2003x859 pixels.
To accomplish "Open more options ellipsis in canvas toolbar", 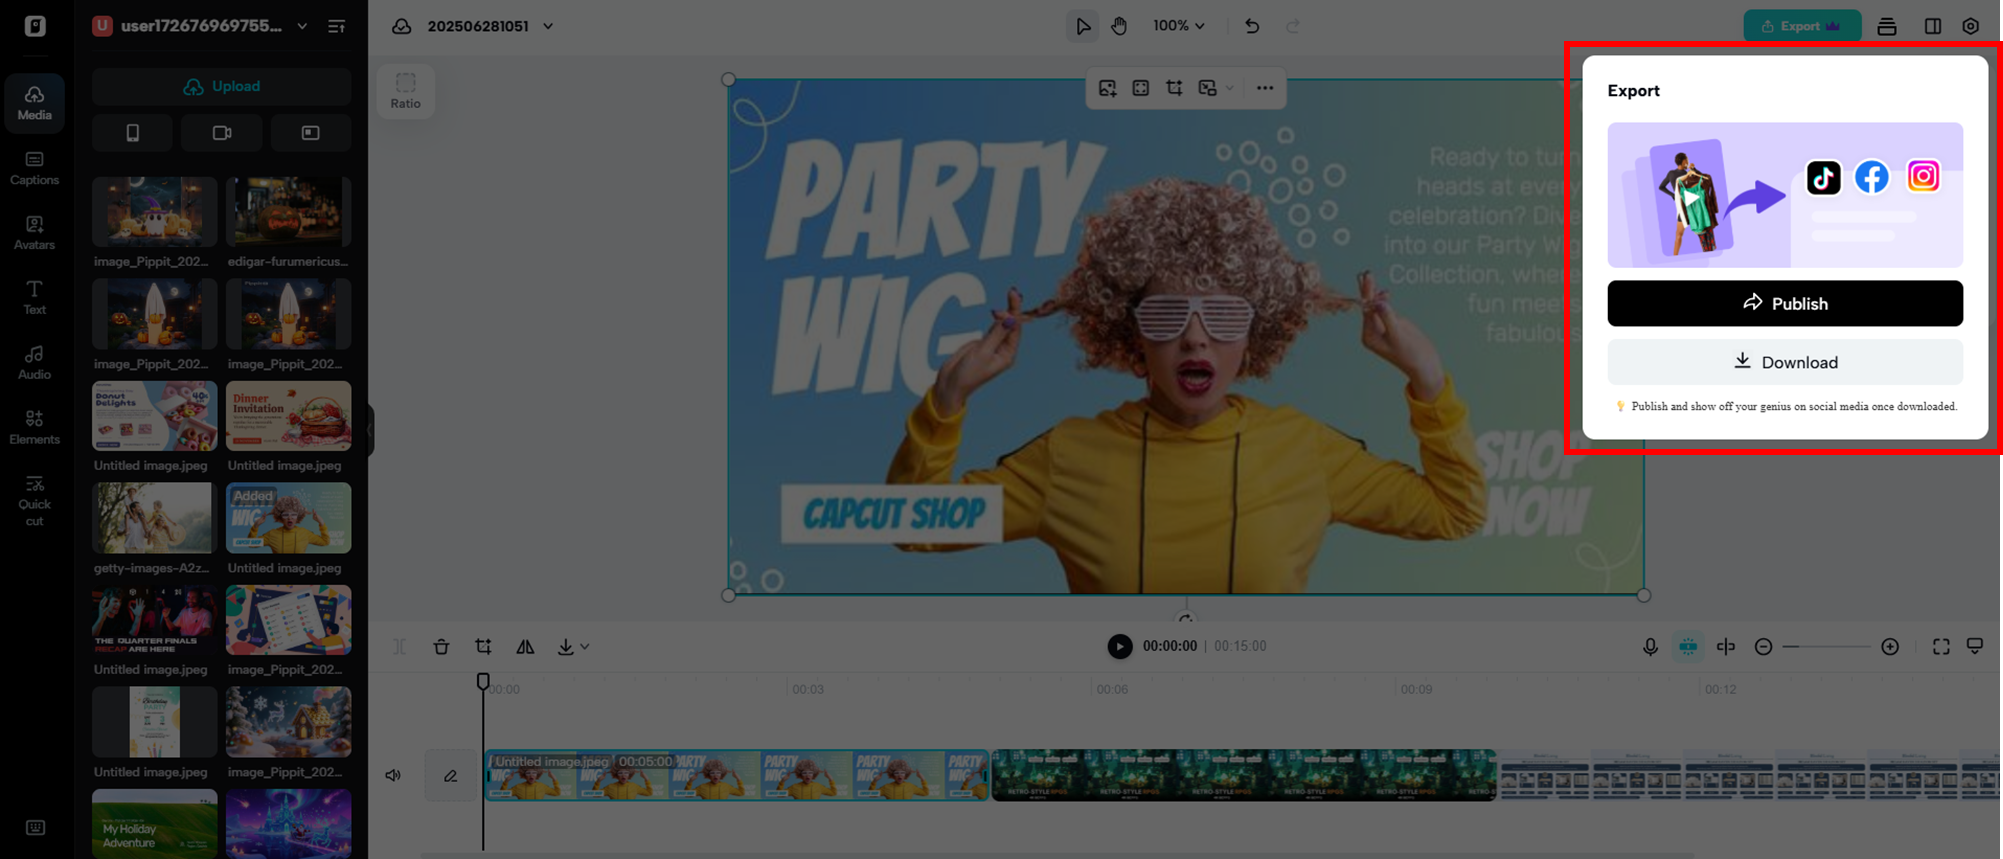I will tap(1265, 88).
